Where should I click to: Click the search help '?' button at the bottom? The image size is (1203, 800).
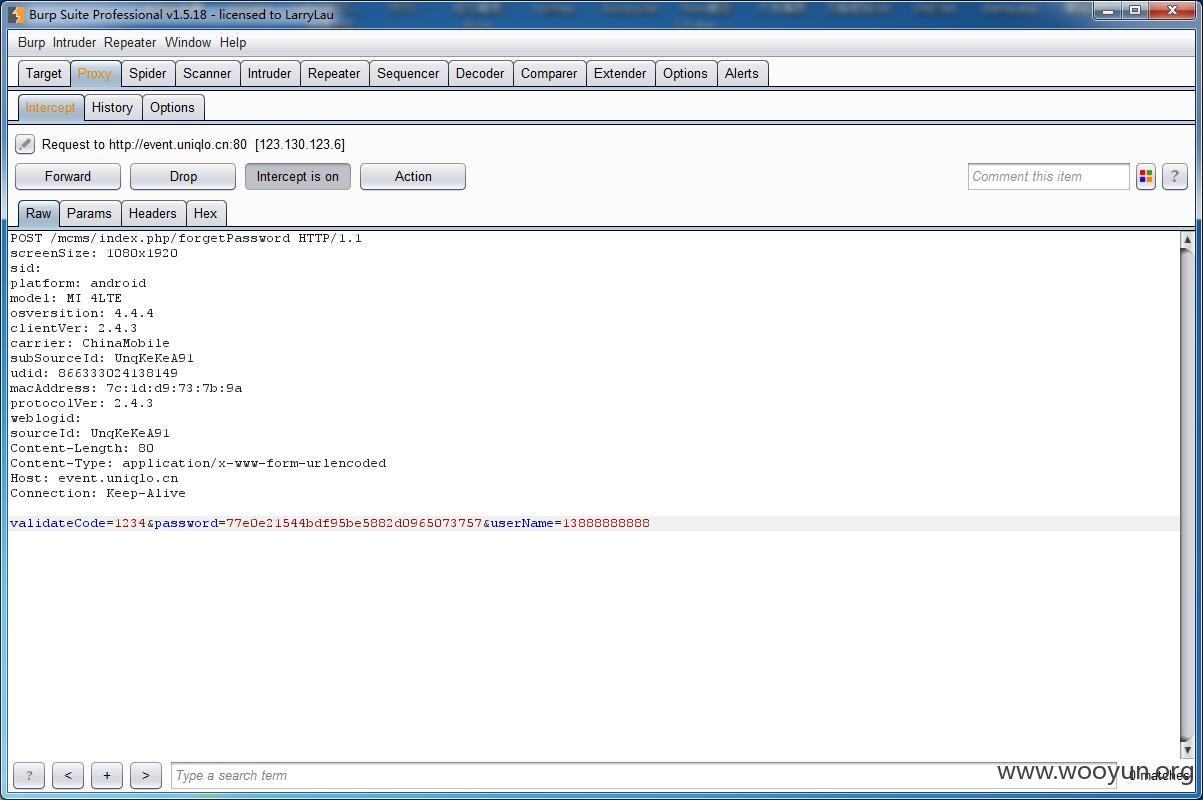coord(29,775)
